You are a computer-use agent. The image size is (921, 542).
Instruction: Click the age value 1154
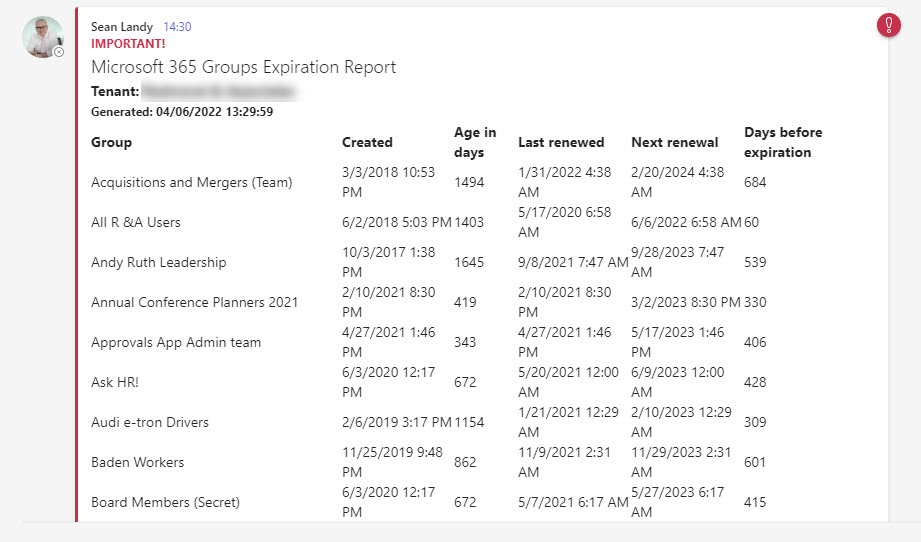click(469, 422)
